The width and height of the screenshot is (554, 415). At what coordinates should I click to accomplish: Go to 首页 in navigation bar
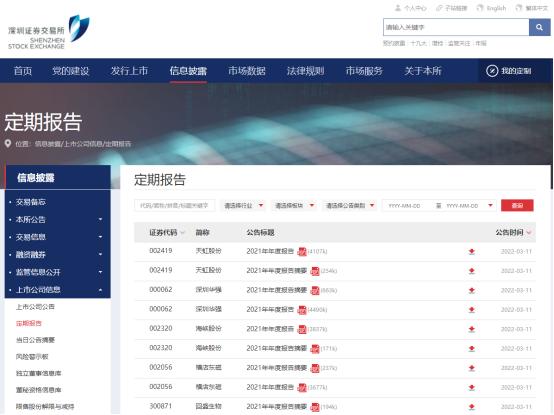coord(23,71)
